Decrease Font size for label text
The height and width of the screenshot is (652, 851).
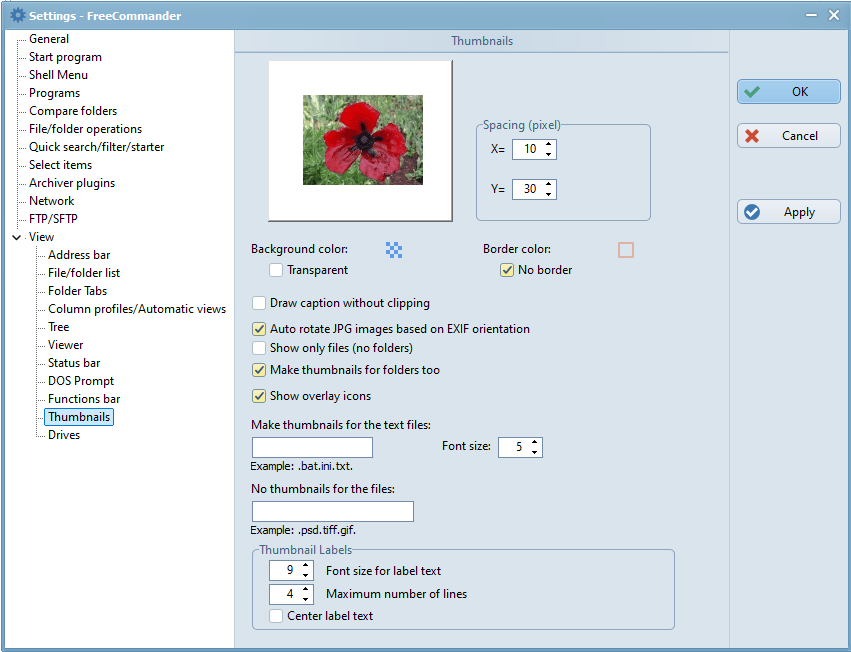(x=306, y=575)
